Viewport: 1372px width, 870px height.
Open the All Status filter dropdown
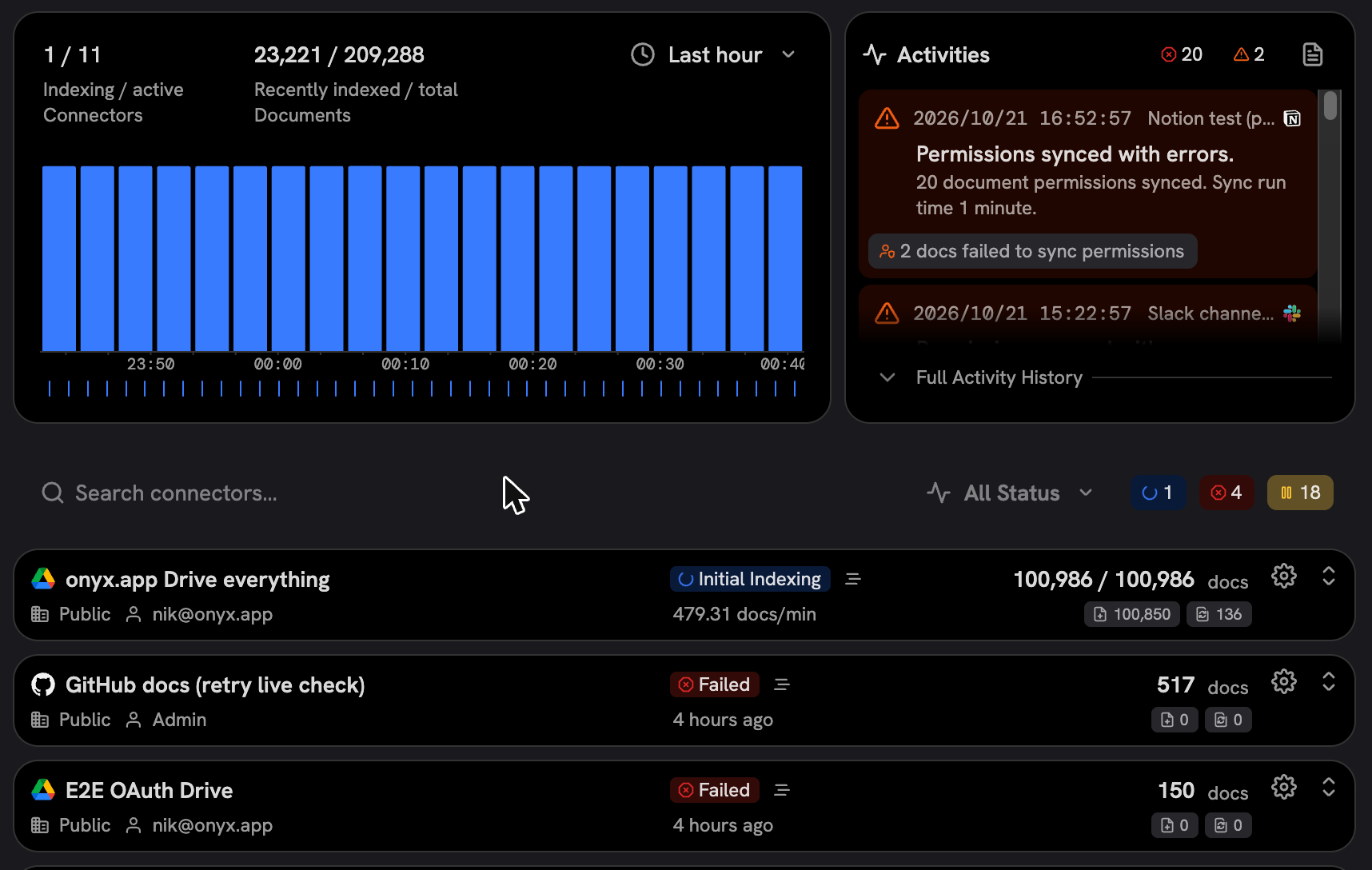1010,492
